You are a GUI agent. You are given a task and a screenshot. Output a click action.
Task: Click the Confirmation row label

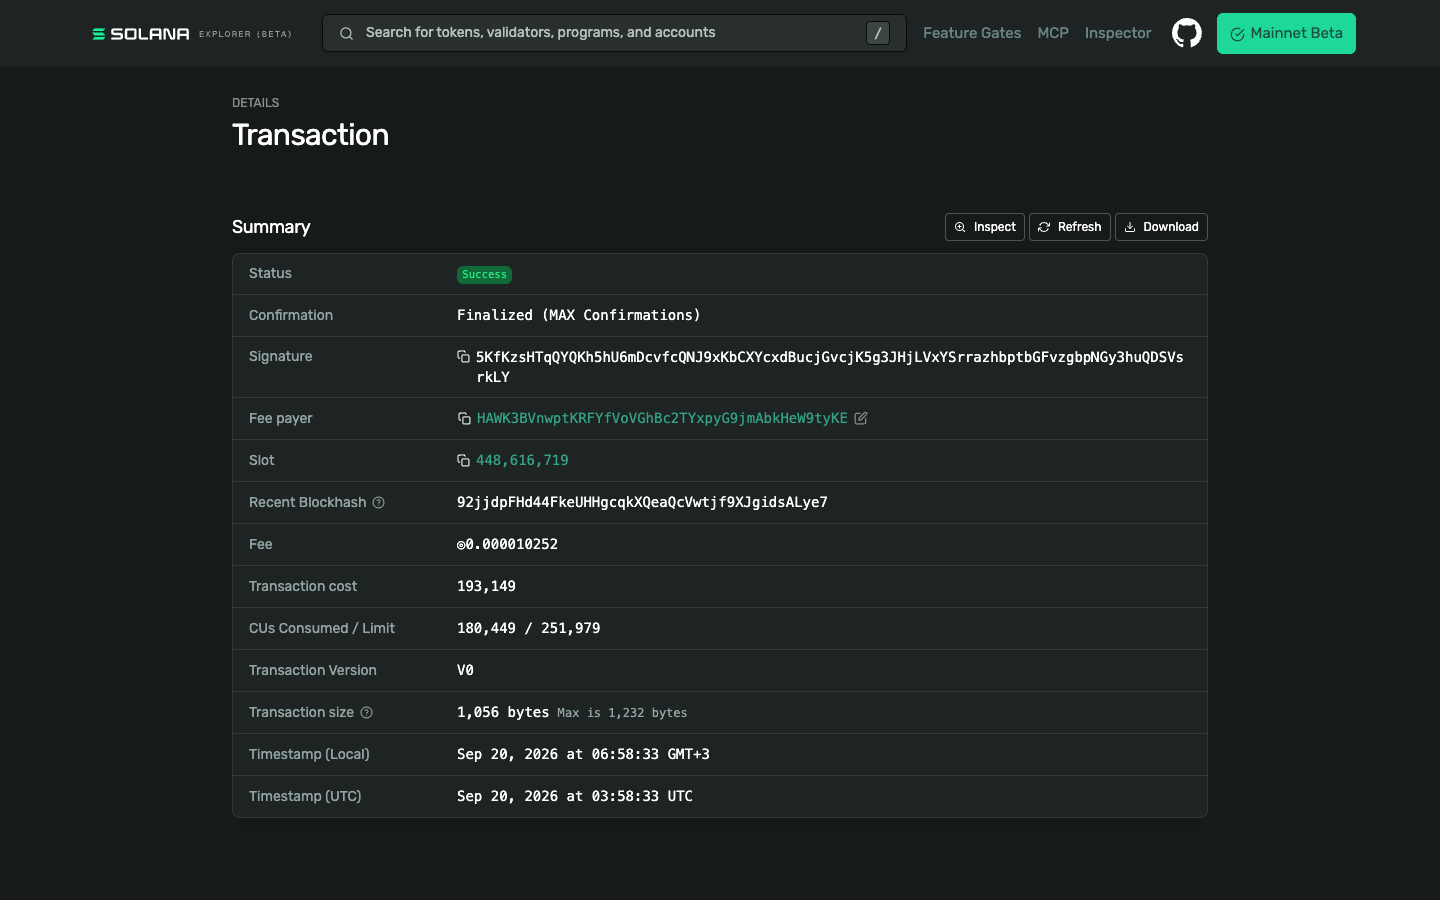point(291,315)
